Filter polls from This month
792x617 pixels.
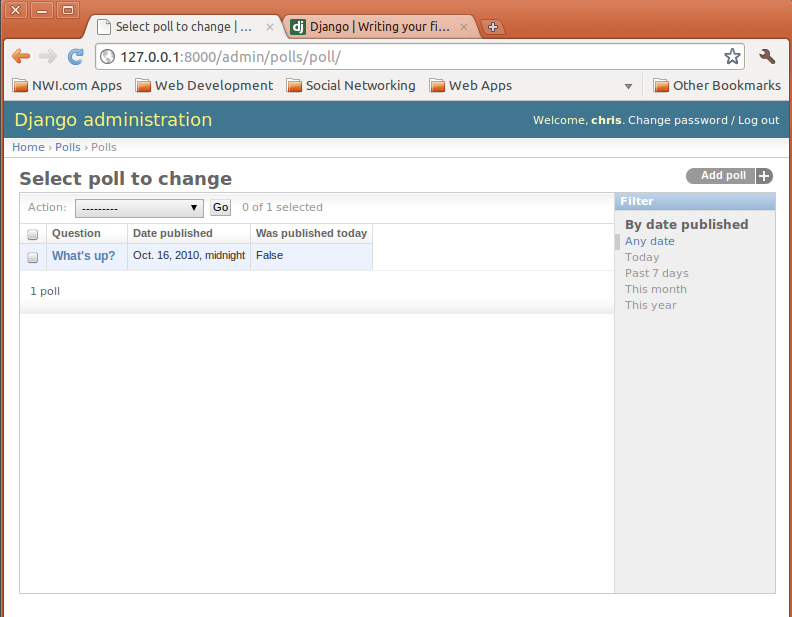(x=656, y=289)
